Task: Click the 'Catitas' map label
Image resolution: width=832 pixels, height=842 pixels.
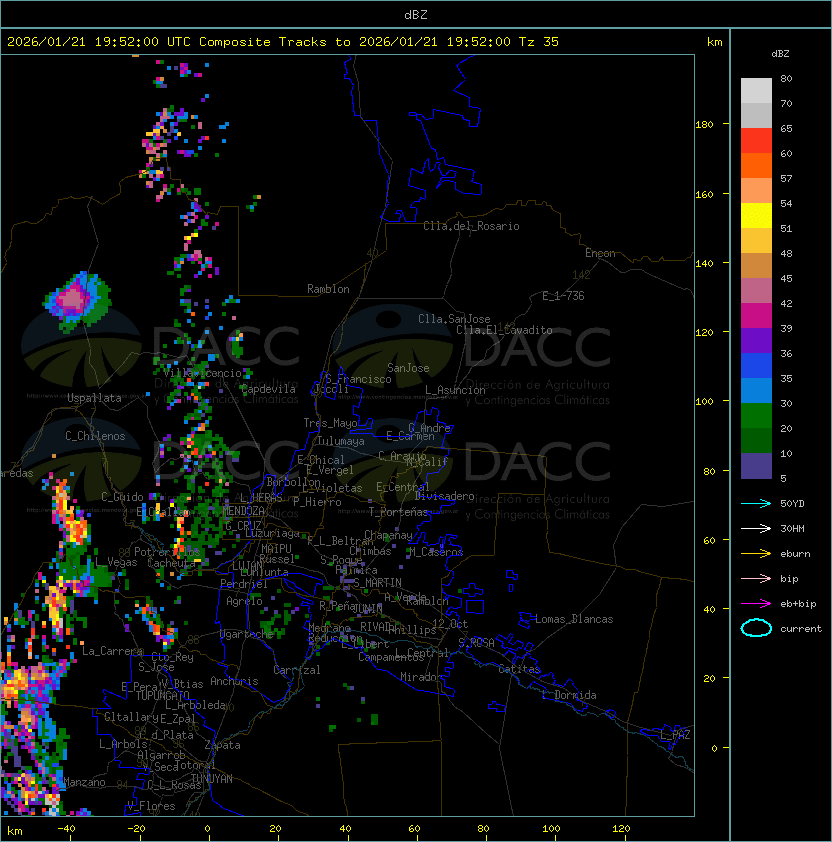Action: click(519, 669)
